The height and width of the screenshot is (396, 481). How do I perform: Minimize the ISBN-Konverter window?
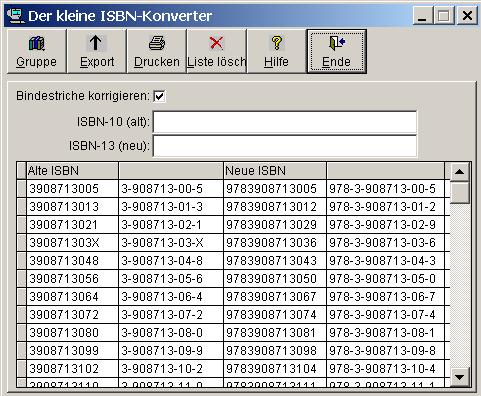pyautogui.click(x=423, y=16)
